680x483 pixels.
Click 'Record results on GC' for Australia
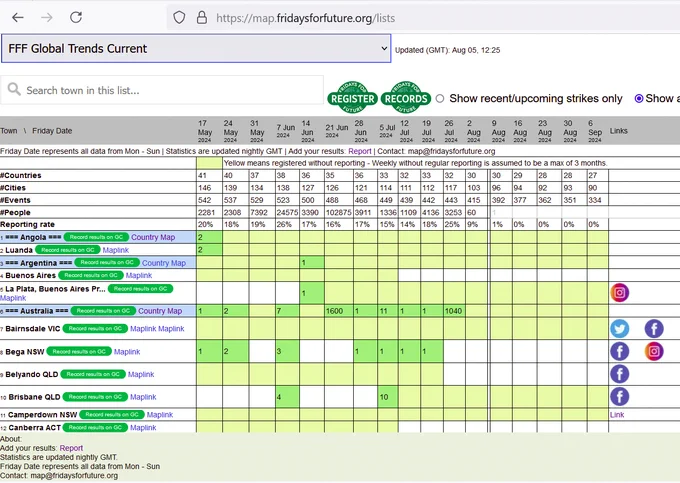pyautogui.click(x=103, y=310)
